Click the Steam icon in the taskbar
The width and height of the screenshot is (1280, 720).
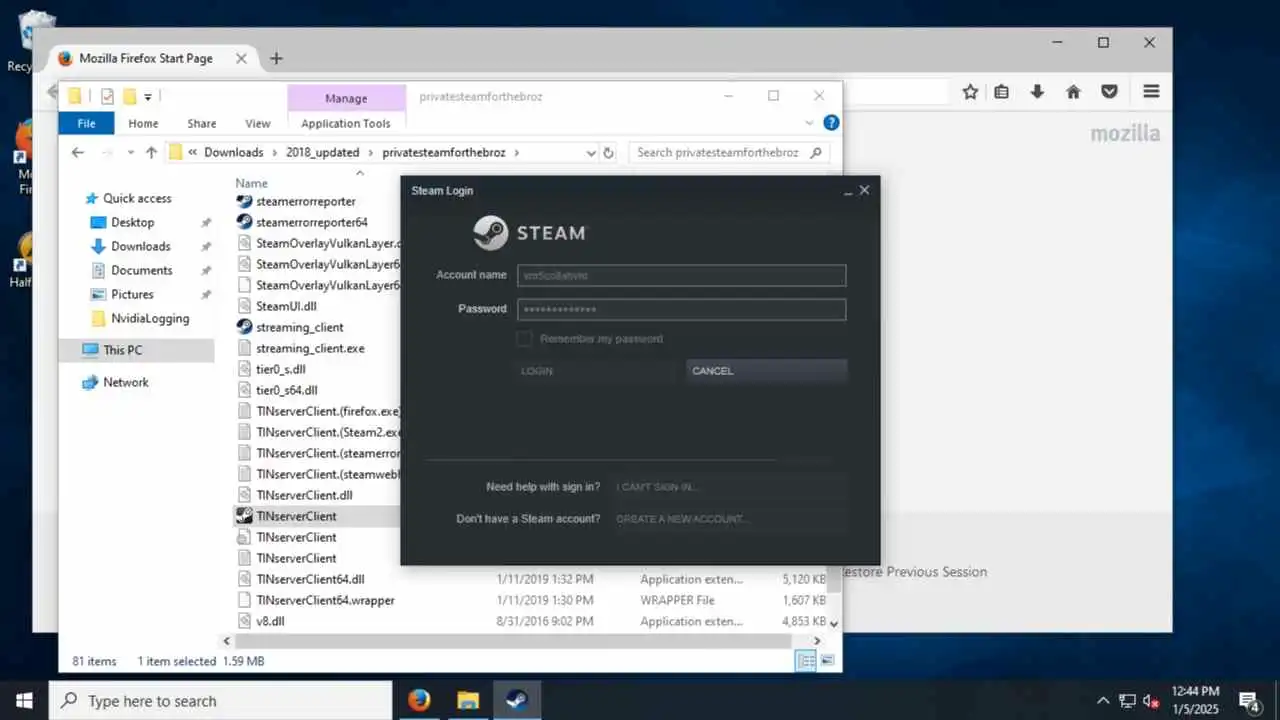tap(516, 700)
